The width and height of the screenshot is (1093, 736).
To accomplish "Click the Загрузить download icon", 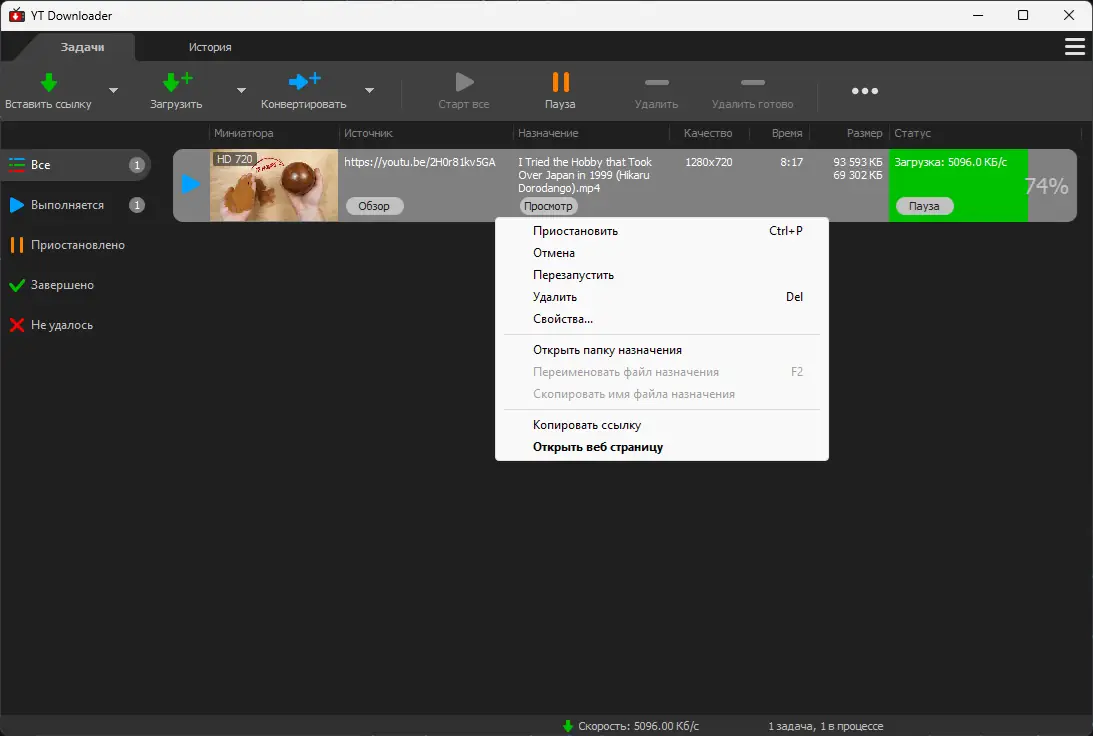I will click(x=177, y=82).
